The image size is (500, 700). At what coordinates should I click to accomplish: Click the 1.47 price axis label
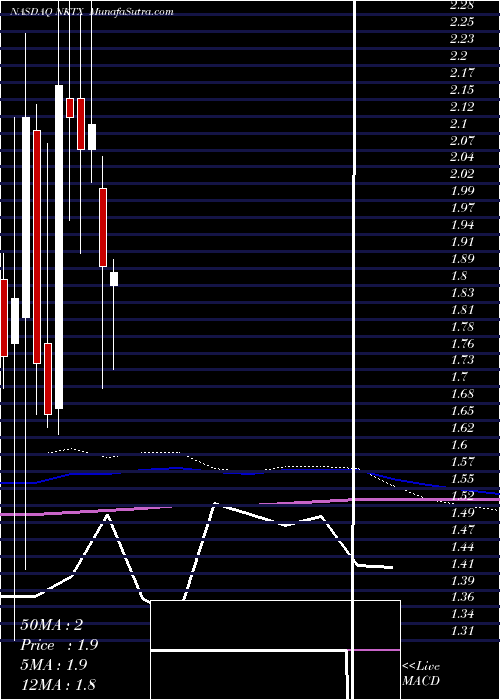click(x=462, y=529)
